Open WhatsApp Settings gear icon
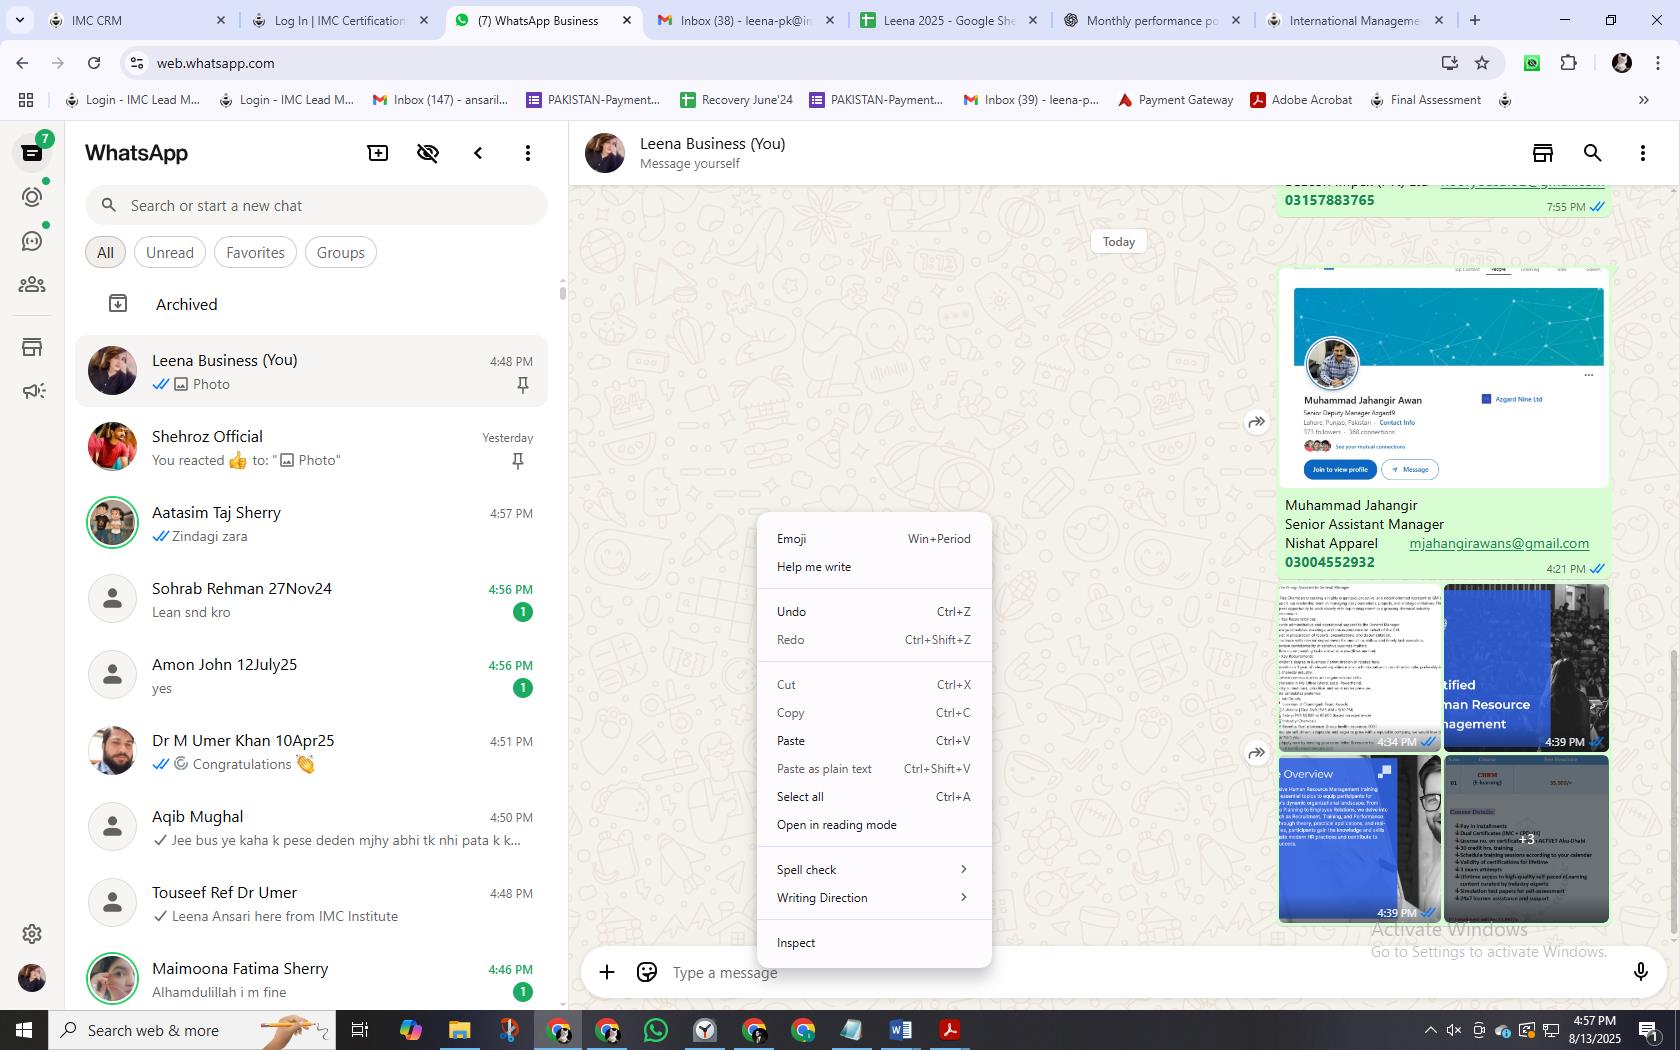The width and height of the screenshot is (1680, 1050). tap(32, 933)
